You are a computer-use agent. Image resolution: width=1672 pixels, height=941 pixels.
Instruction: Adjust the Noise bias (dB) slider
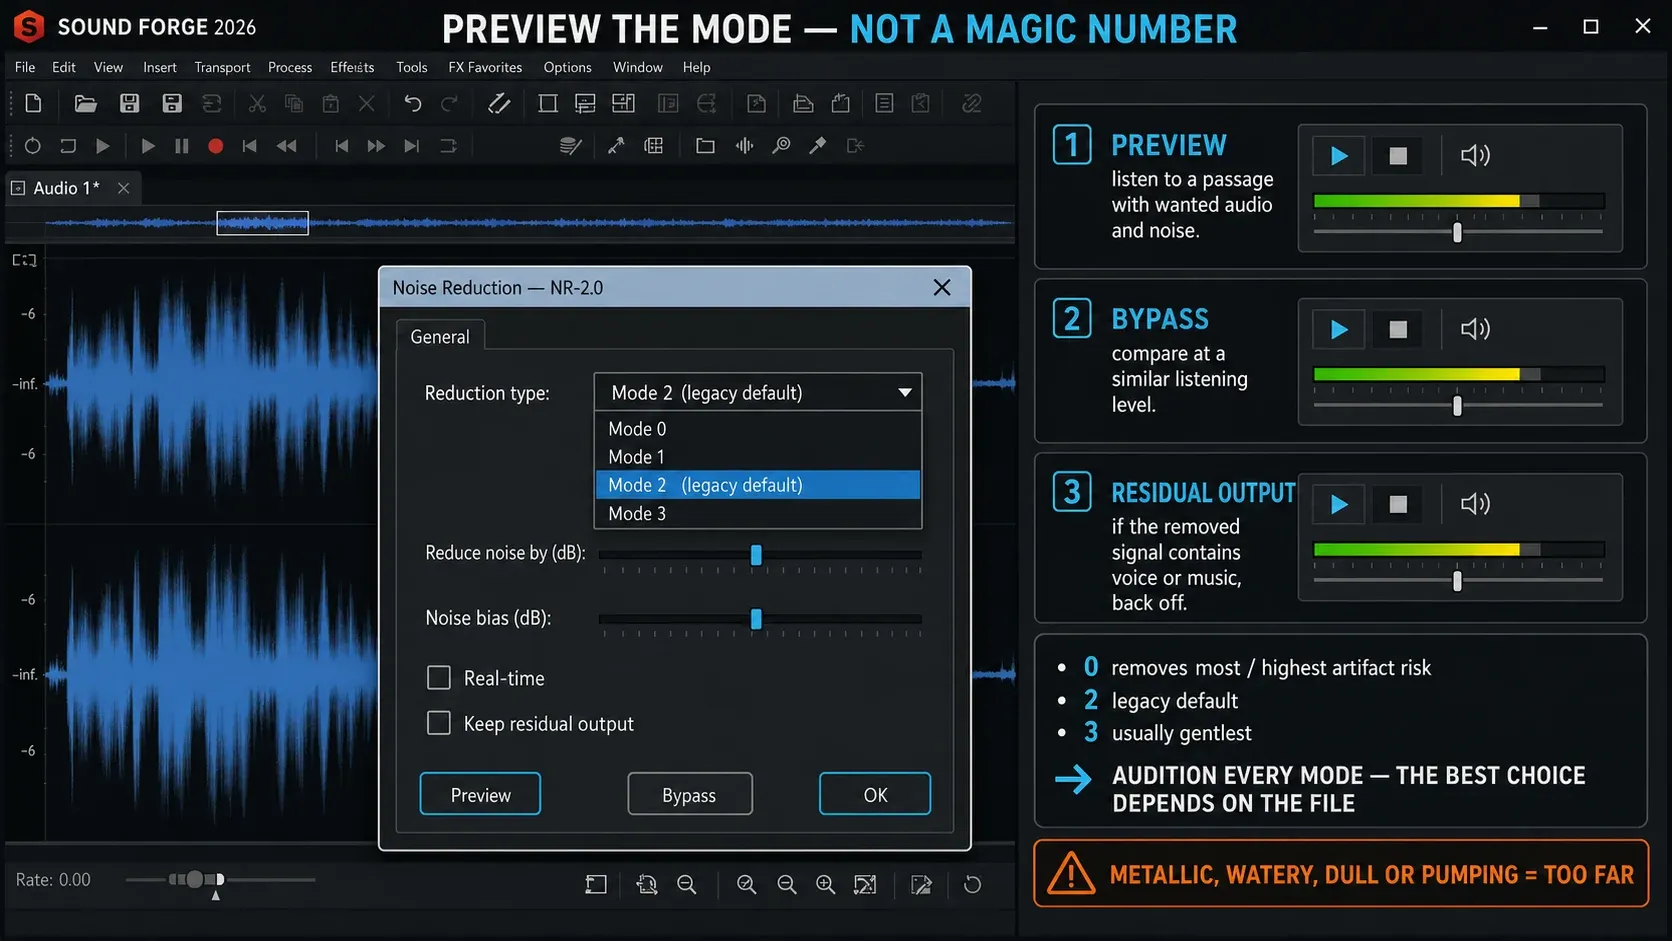756,619
